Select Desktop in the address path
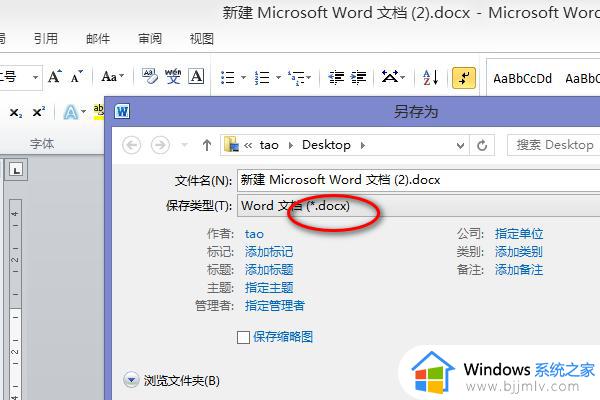This screenshot has height=400, width=600. coord(326,145)
